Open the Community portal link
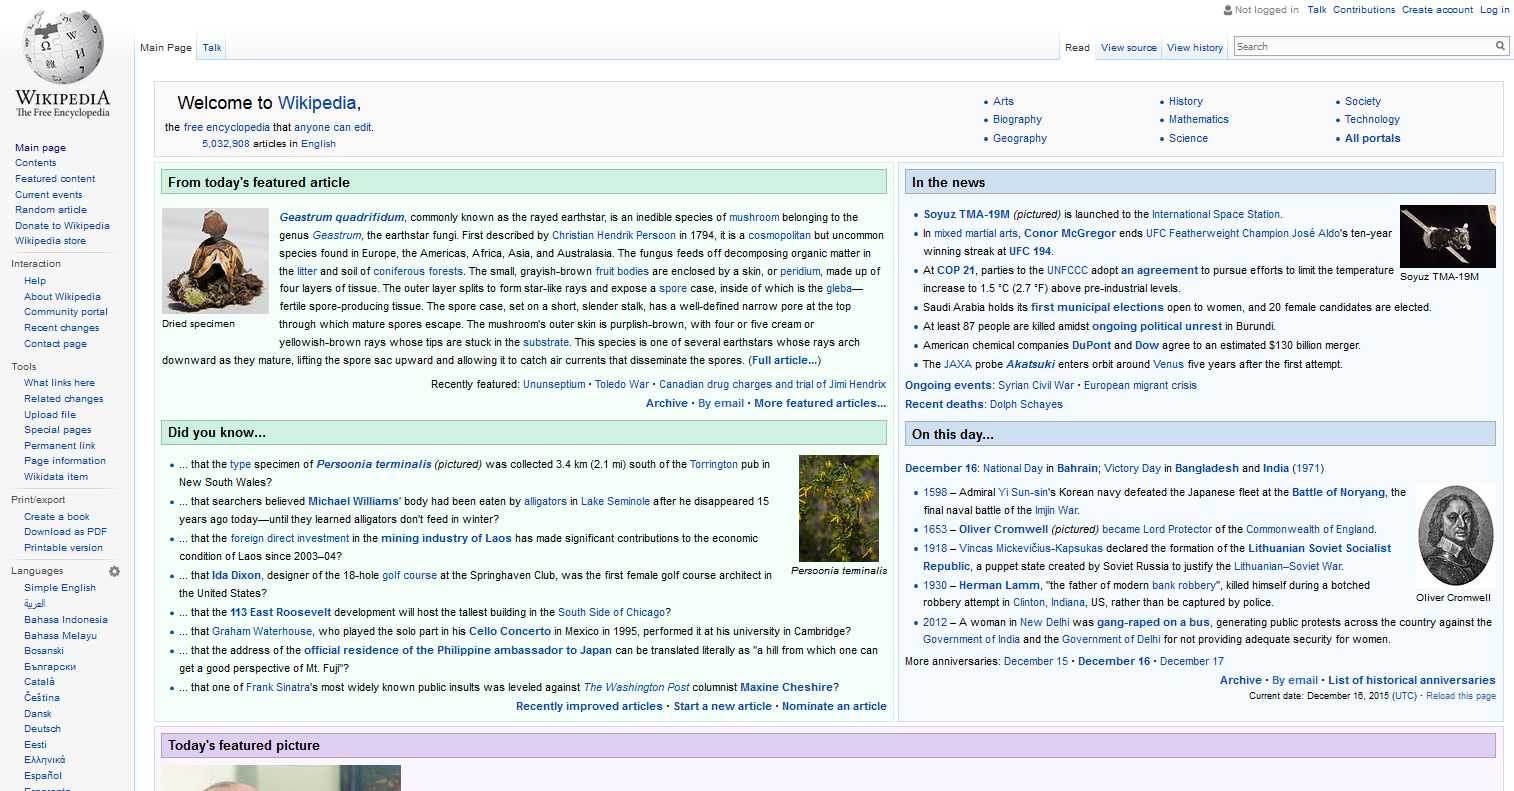Screen dimensions: 1514x791 pyautogui.click(x=66, y=312)
